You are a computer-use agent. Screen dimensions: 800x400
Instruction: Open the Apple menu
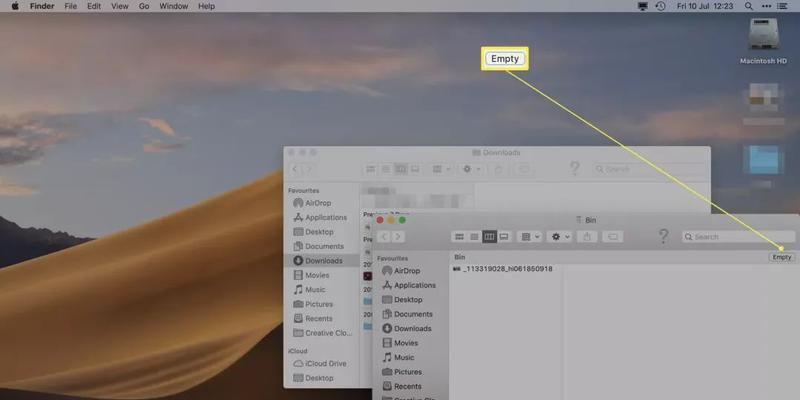click(15, 6)
